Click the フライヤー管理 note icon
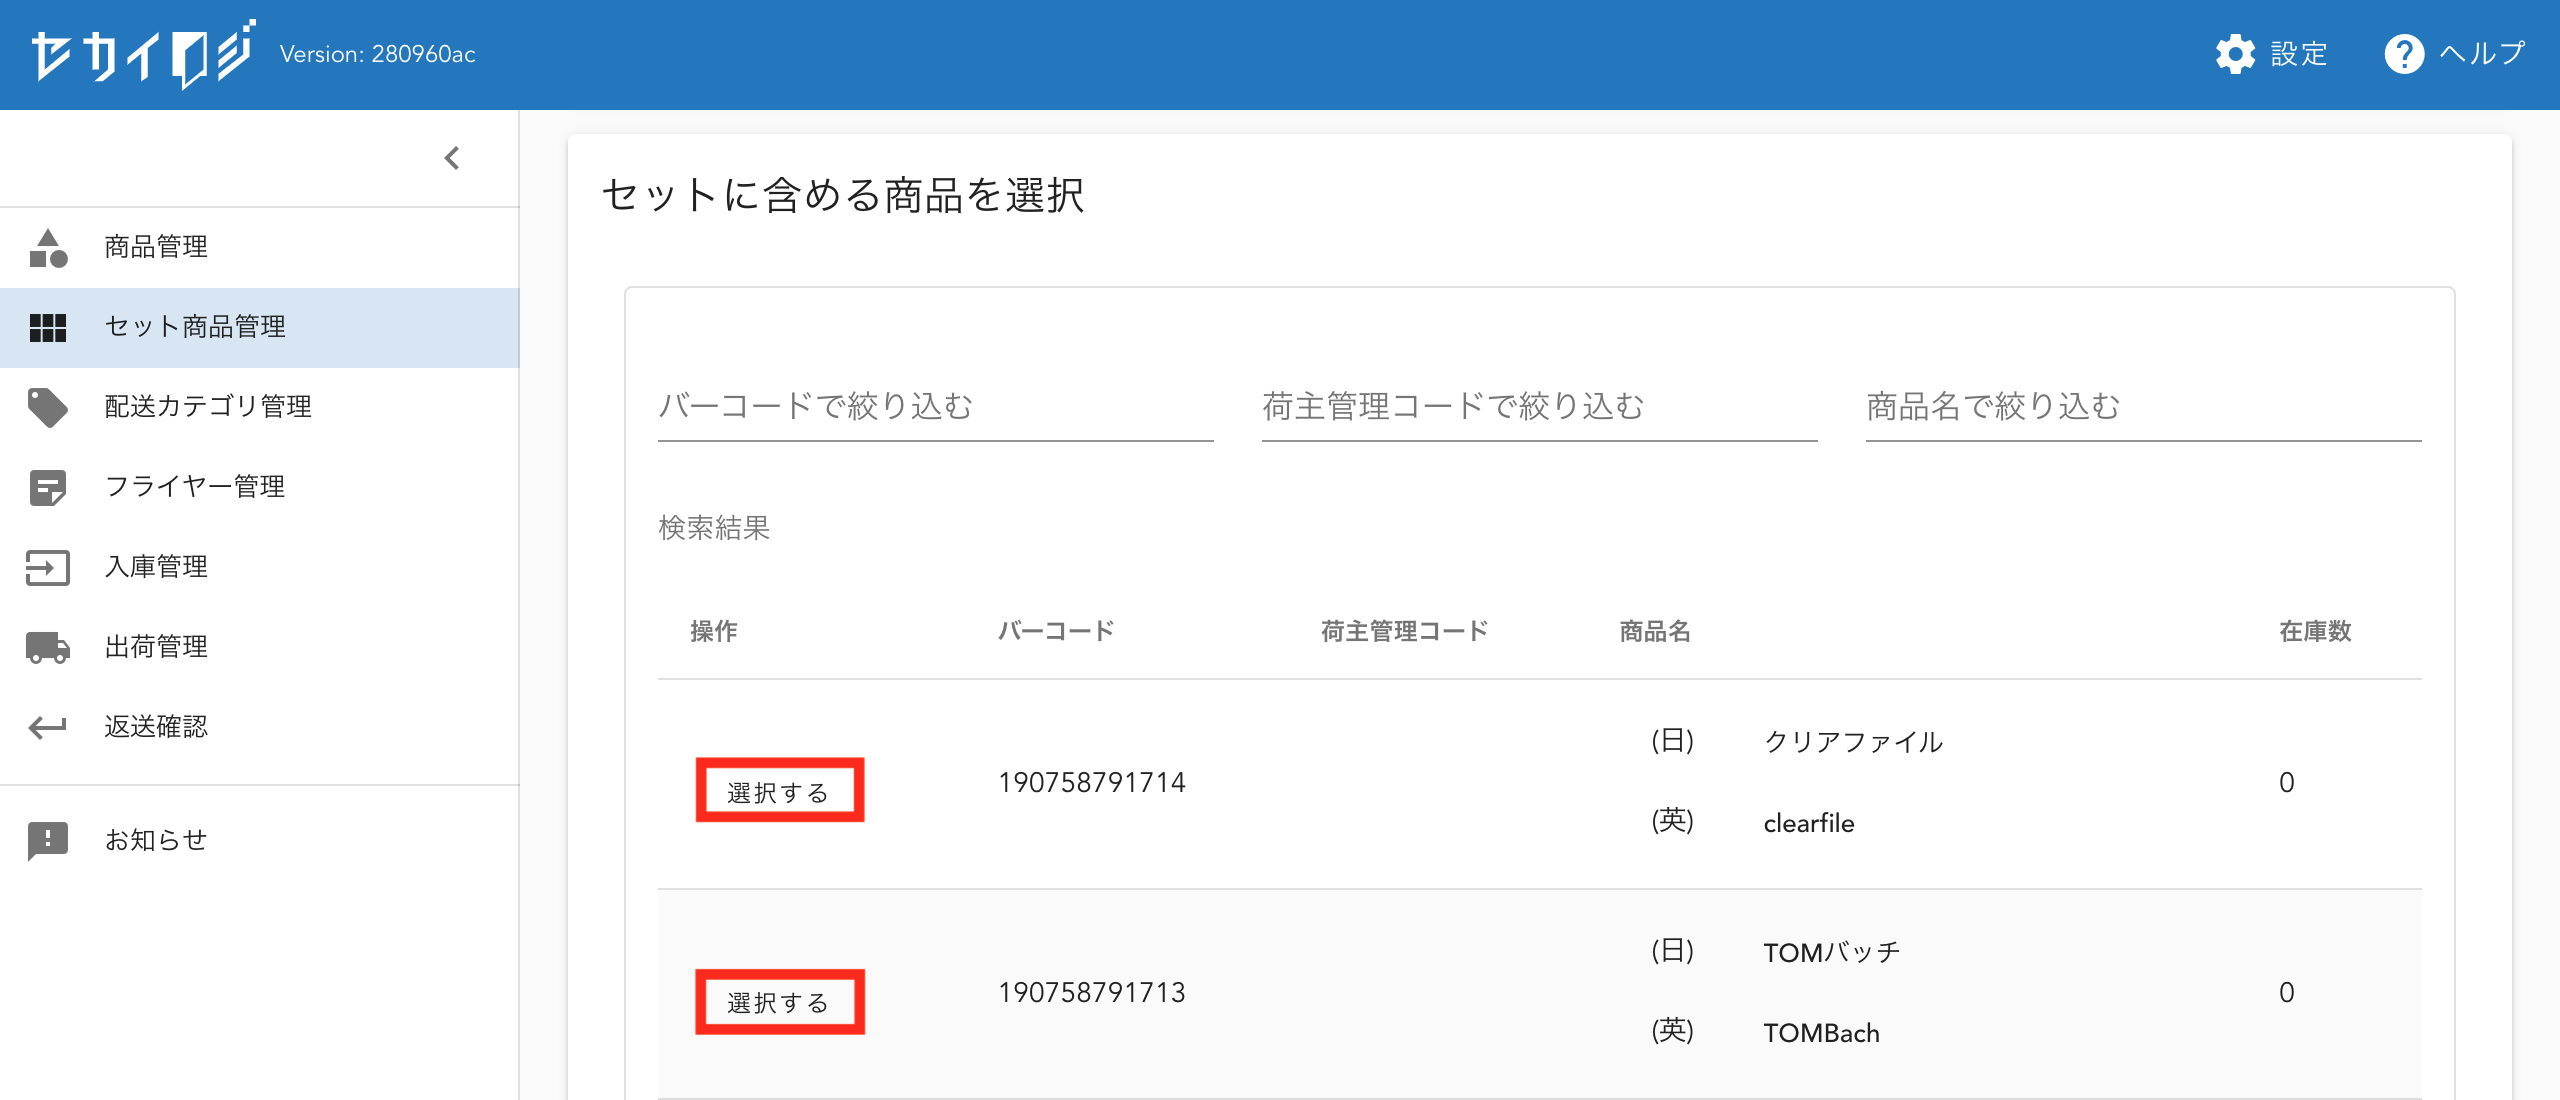 [48, 487]
